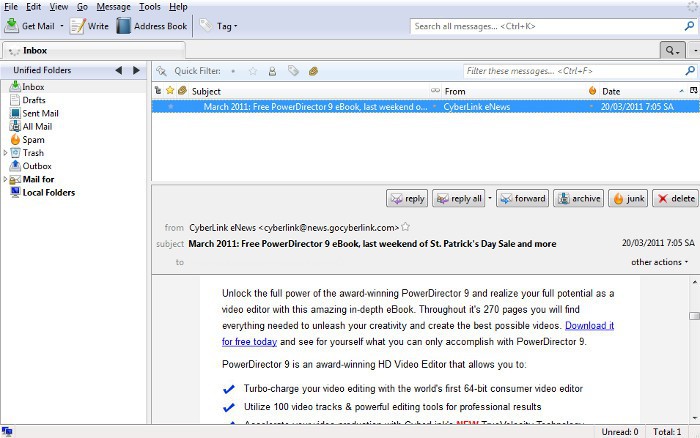Click the global search magnifier icon
The image size is (700, 438).
click(x=689, y=26)
